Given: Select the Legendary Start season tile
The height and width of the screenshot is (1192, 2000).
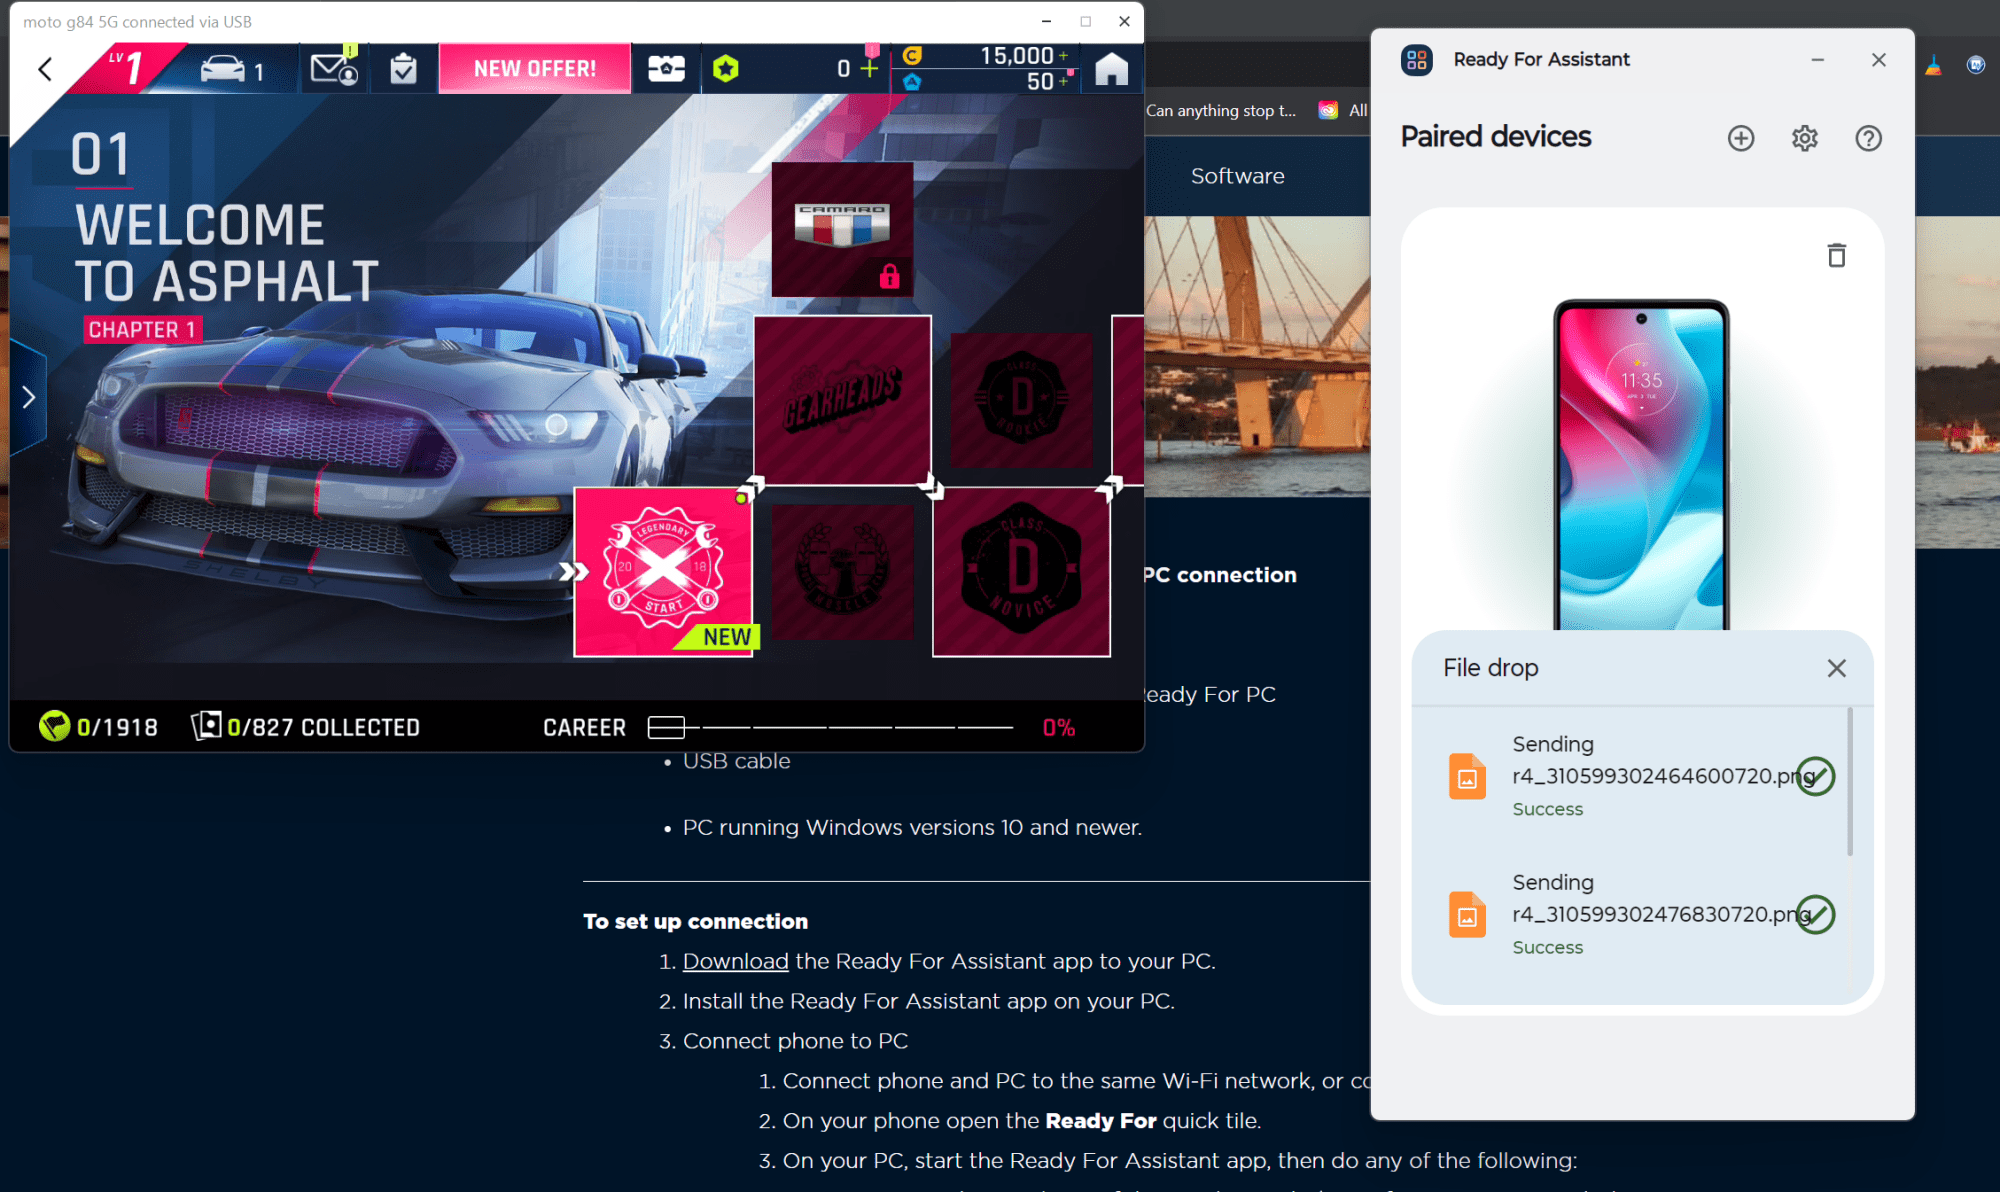Looking at the screenshot, I should click(x=663, y=571).
